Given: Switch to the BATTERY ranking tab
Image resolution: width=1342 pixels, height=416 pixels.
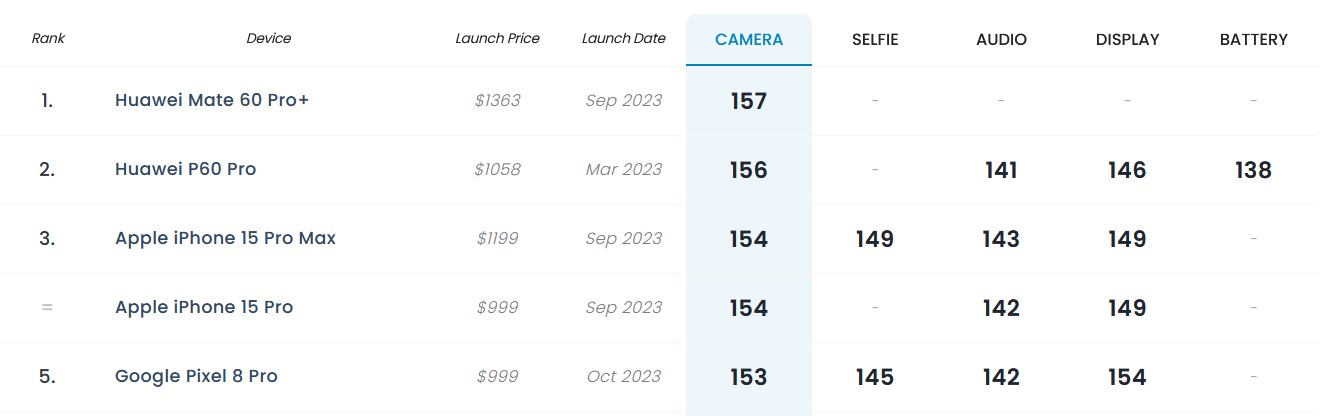Looking at the screenshot, I should [x=1253, y=40].
